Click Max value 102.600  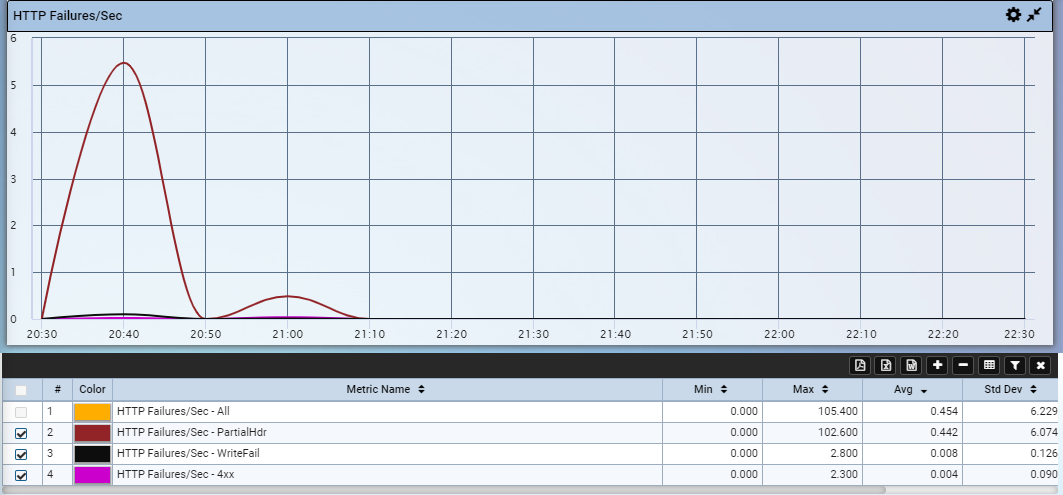pyautogui.click(x=839, y=432)
